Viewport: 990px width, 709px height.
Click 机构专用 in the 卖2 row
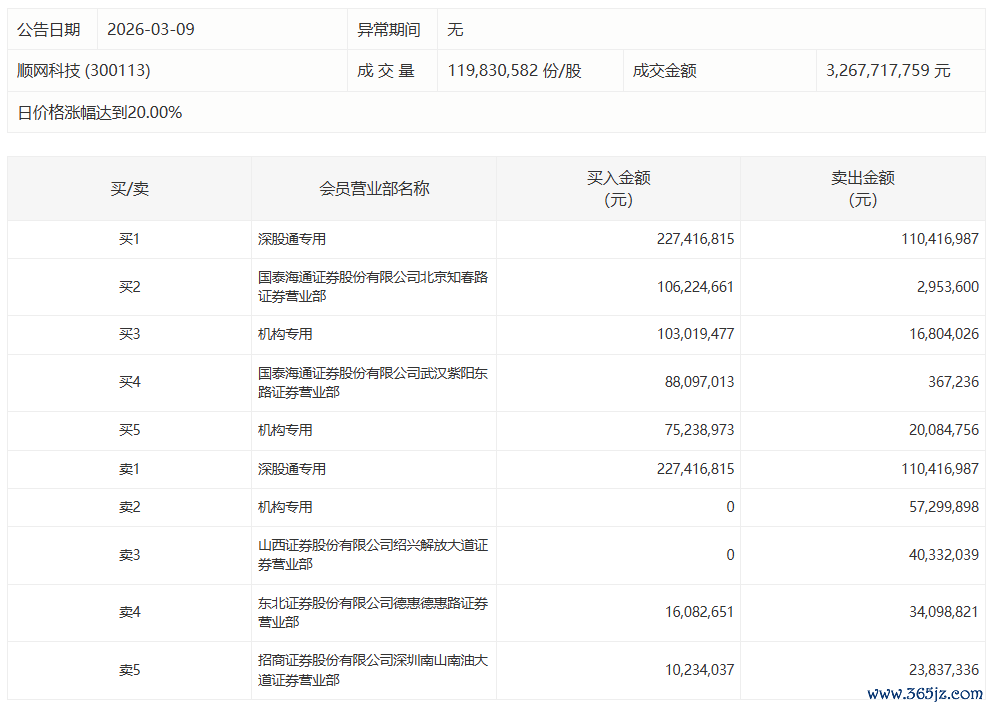pyautogui.click(x=285, y=507)
